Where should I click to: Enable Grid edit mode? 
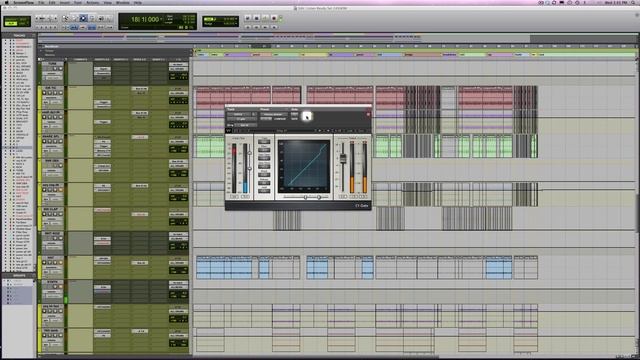[x=23, y=24]
